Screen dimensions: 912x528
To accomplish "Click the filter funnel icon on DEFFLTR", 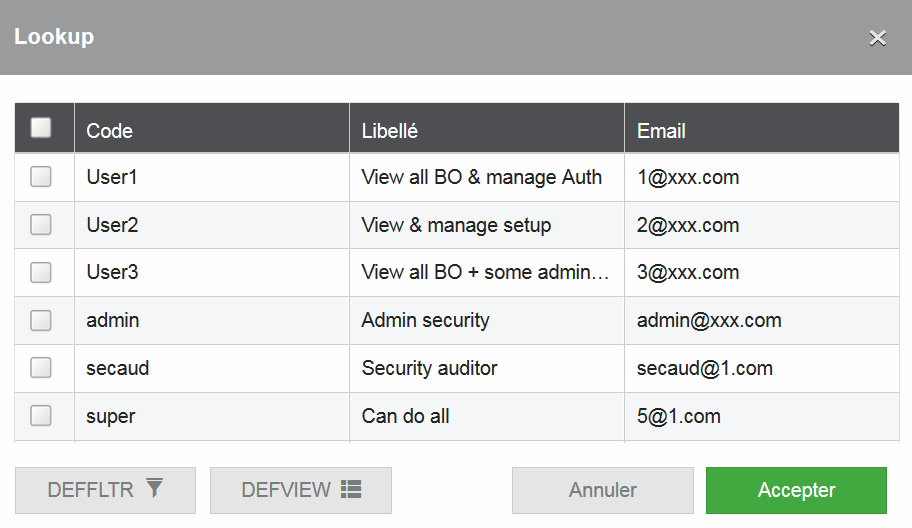I will (x=154, y=488).
